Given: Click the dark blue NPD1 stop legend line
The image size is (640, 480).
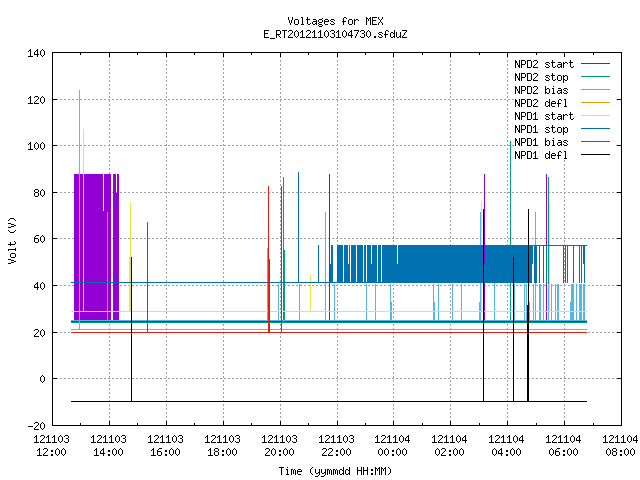Looking at the screenshot, I should pos(595,129).
